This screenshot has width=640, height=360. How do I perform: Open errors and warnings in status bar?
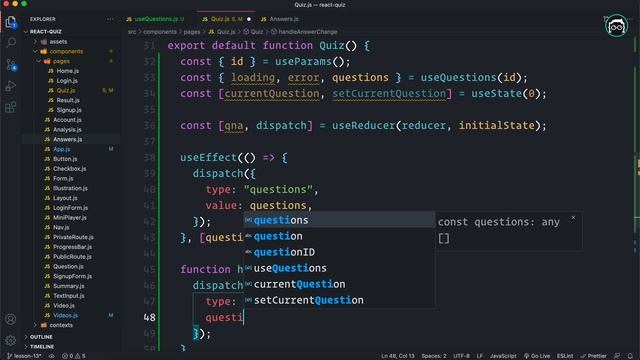[x=74, y=356]
